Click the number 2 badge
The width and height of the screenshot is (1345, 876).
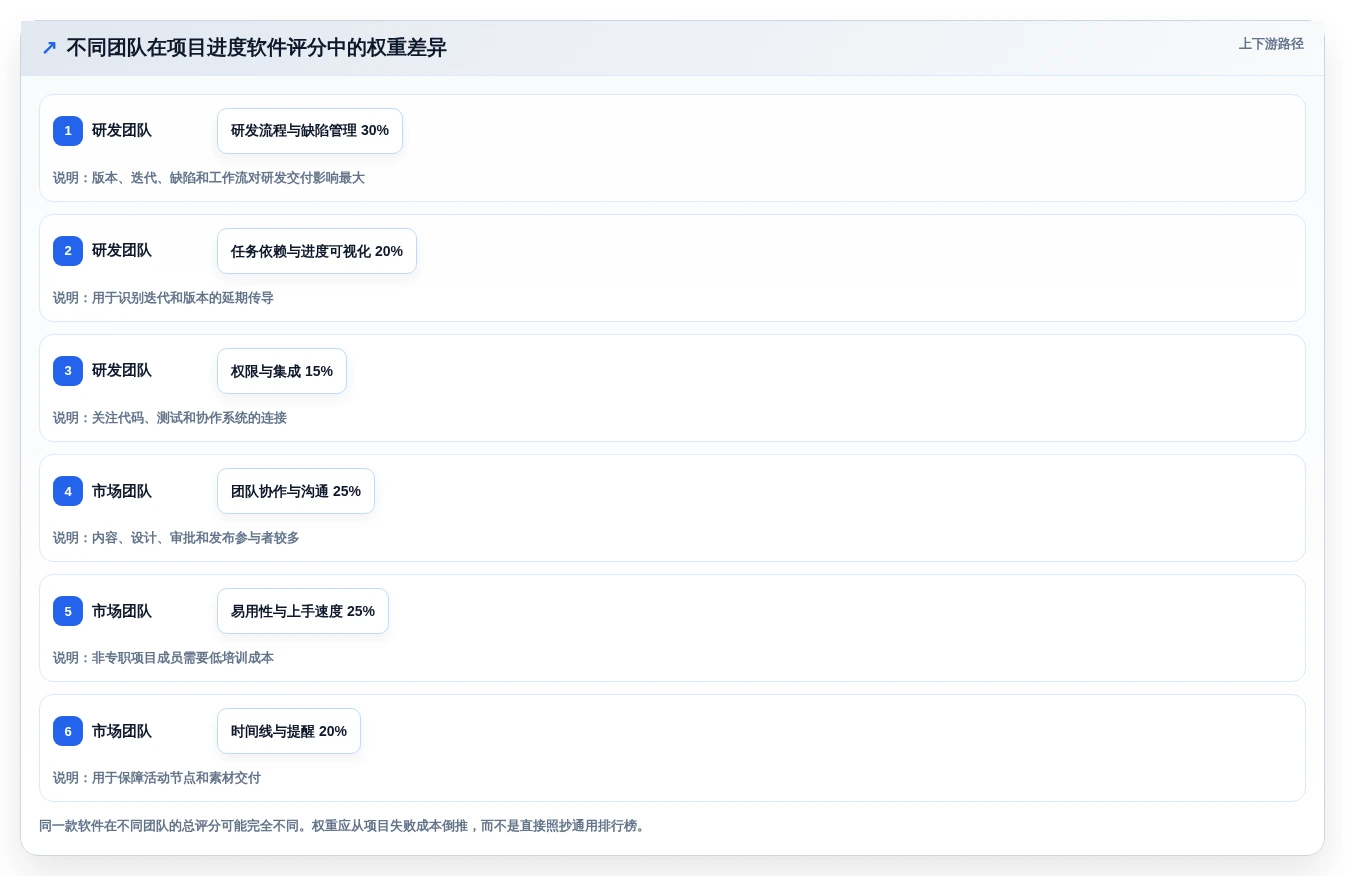pos(68,251)
